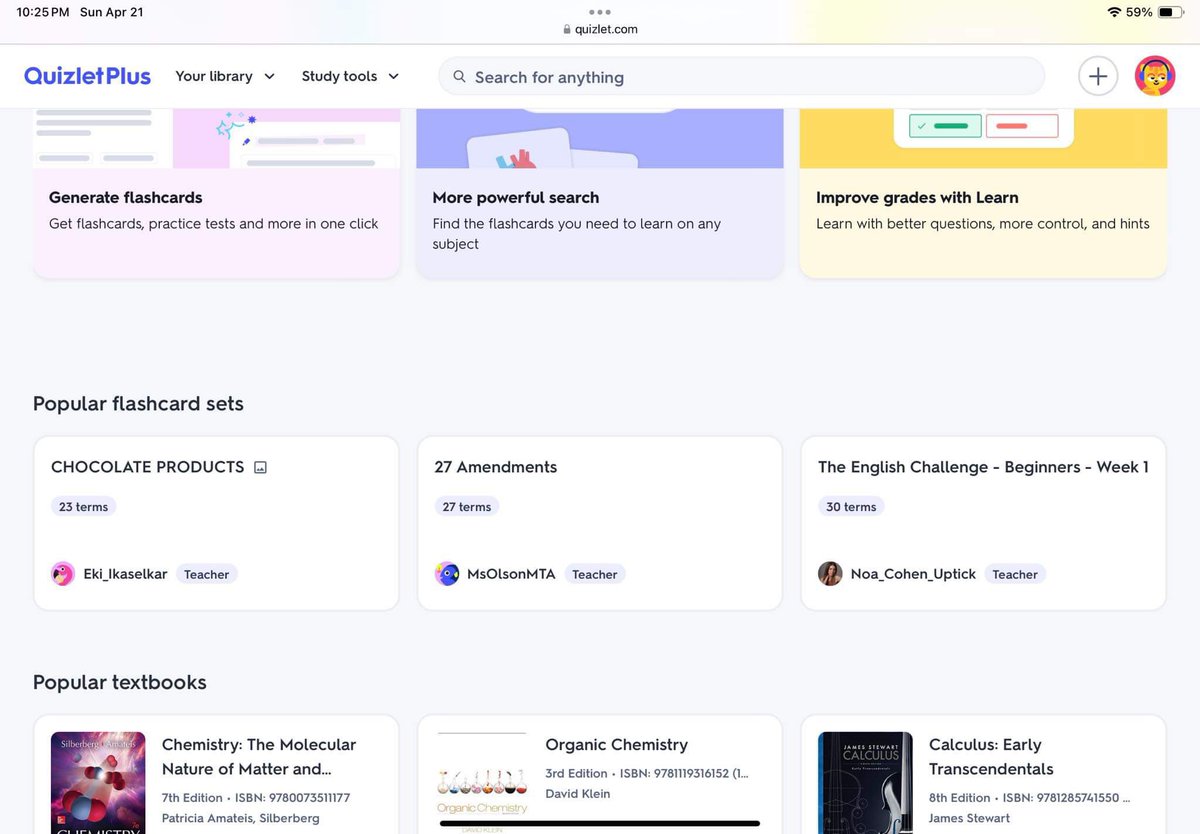The height and width of the screenshot is (834, 1200).
Task: Click the 7th Edition ISBN text
Action: pyautogui.click(x=256, y=798)
